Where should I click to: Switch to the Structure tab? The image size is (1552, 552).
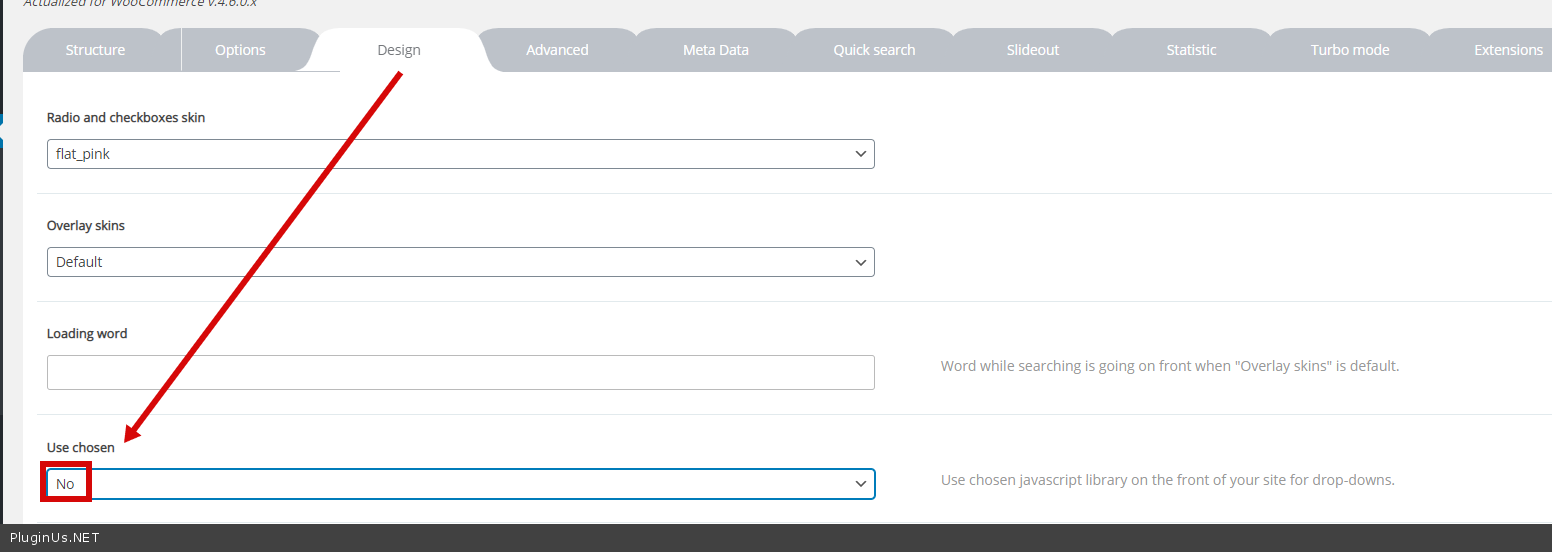click(x=95, y=50)
